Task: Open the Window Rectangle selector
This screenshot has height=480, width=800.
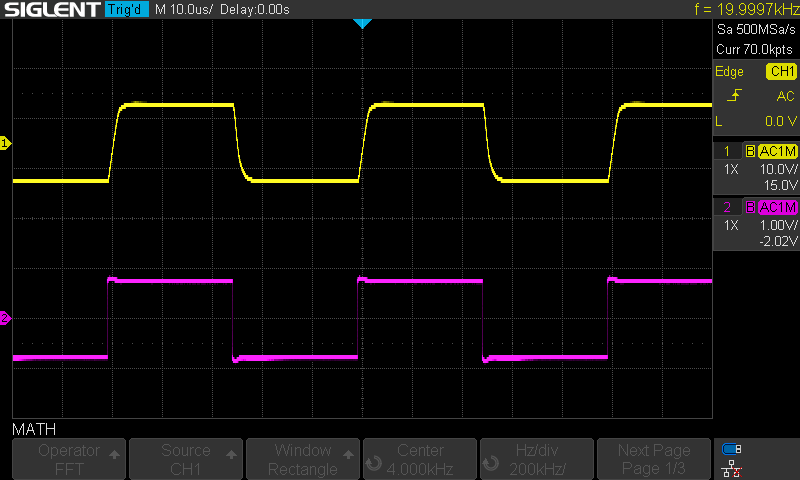Action: pyautogui.click(x=303, y=459)
